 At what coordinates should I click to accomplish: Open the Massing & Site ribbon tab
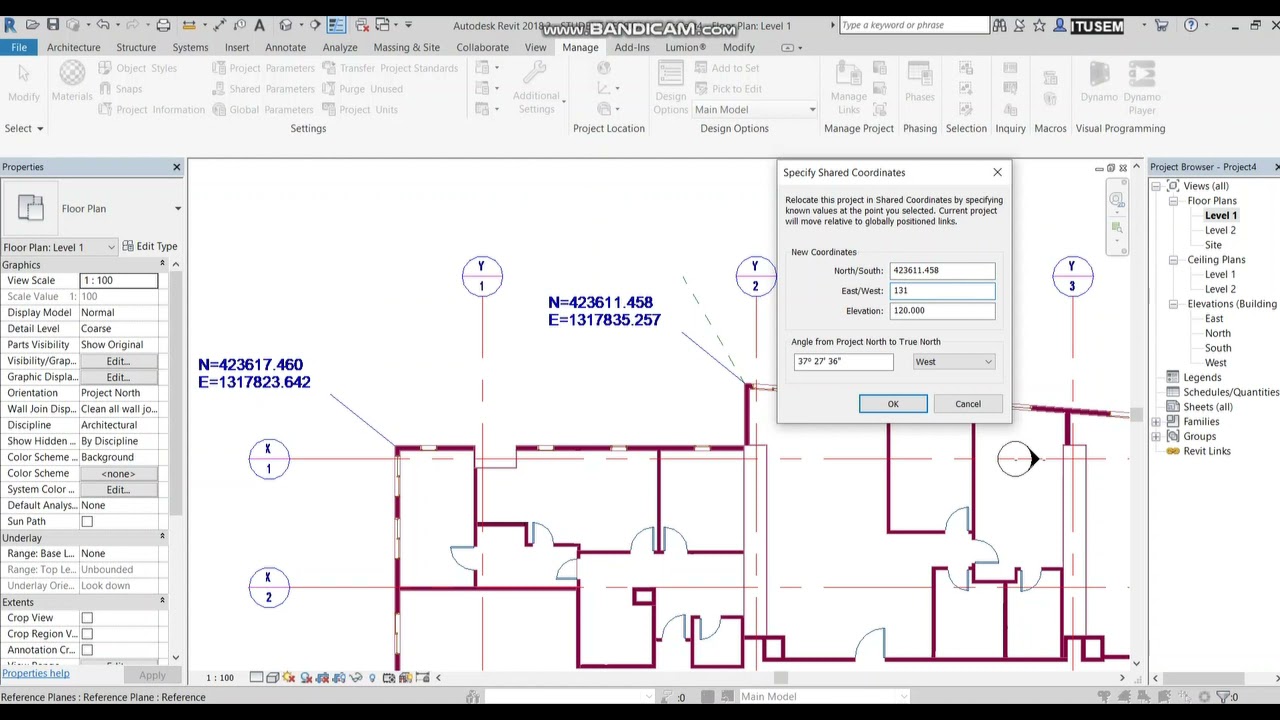click(x=406, y=47)
